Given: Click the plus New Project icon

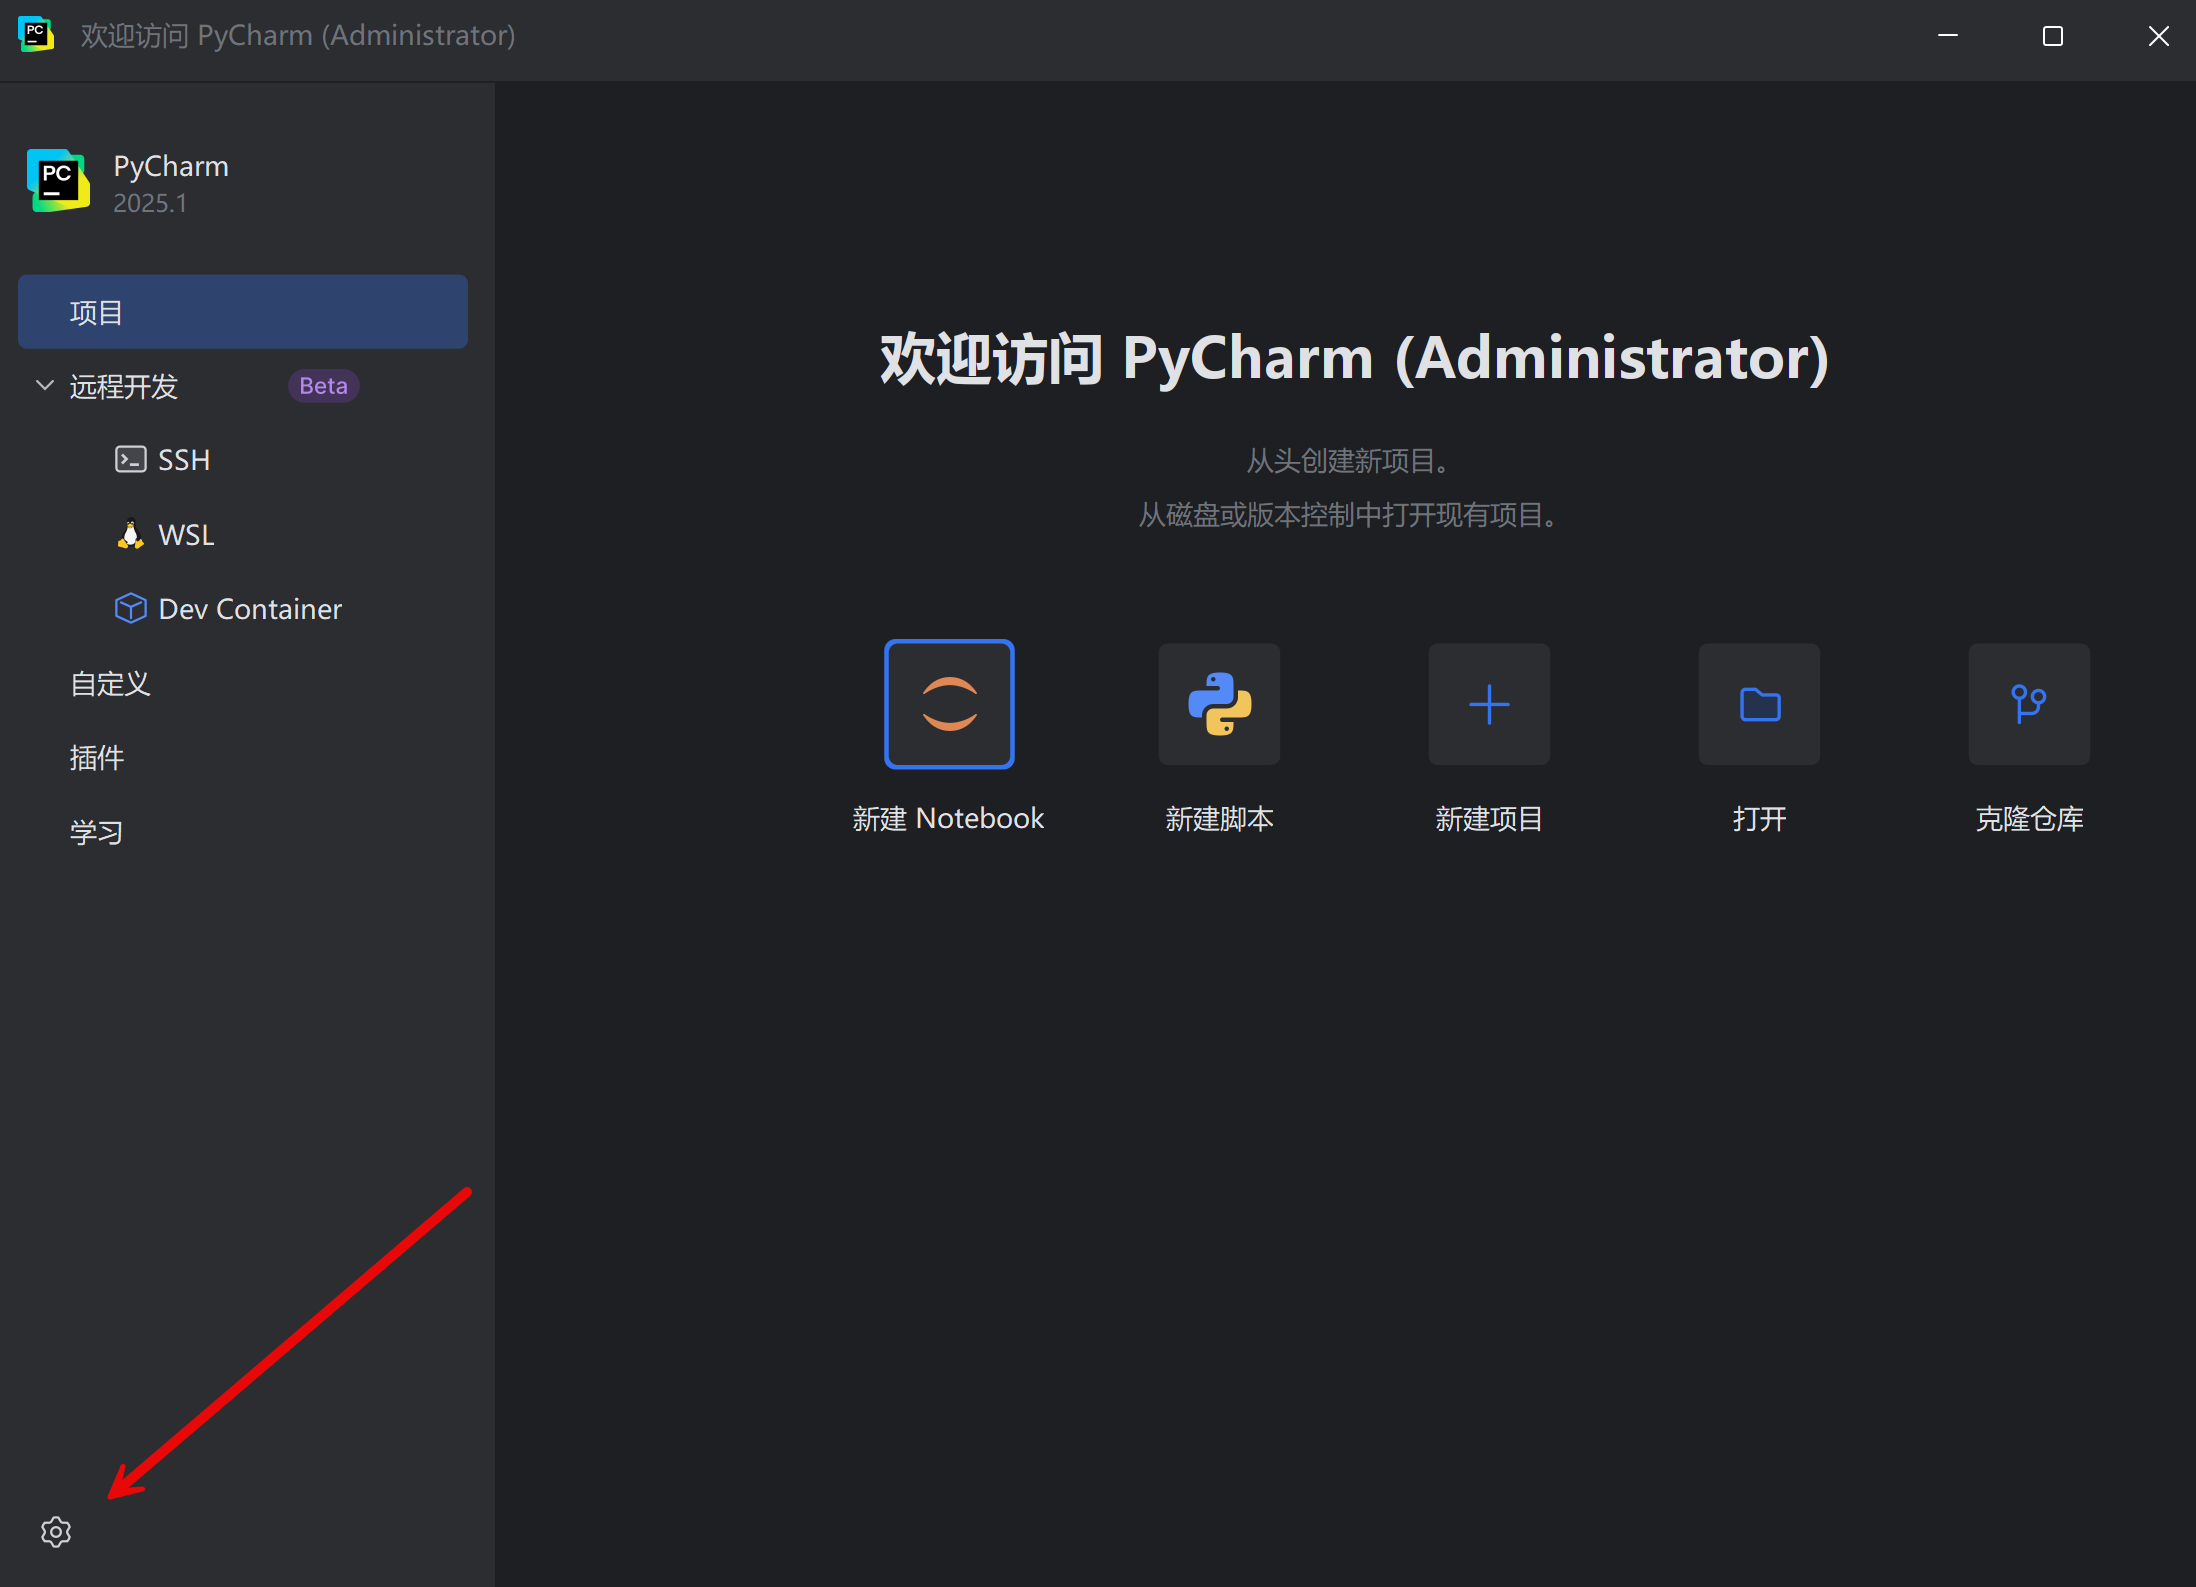Looking at the screenshot, I should point(1489,704).
